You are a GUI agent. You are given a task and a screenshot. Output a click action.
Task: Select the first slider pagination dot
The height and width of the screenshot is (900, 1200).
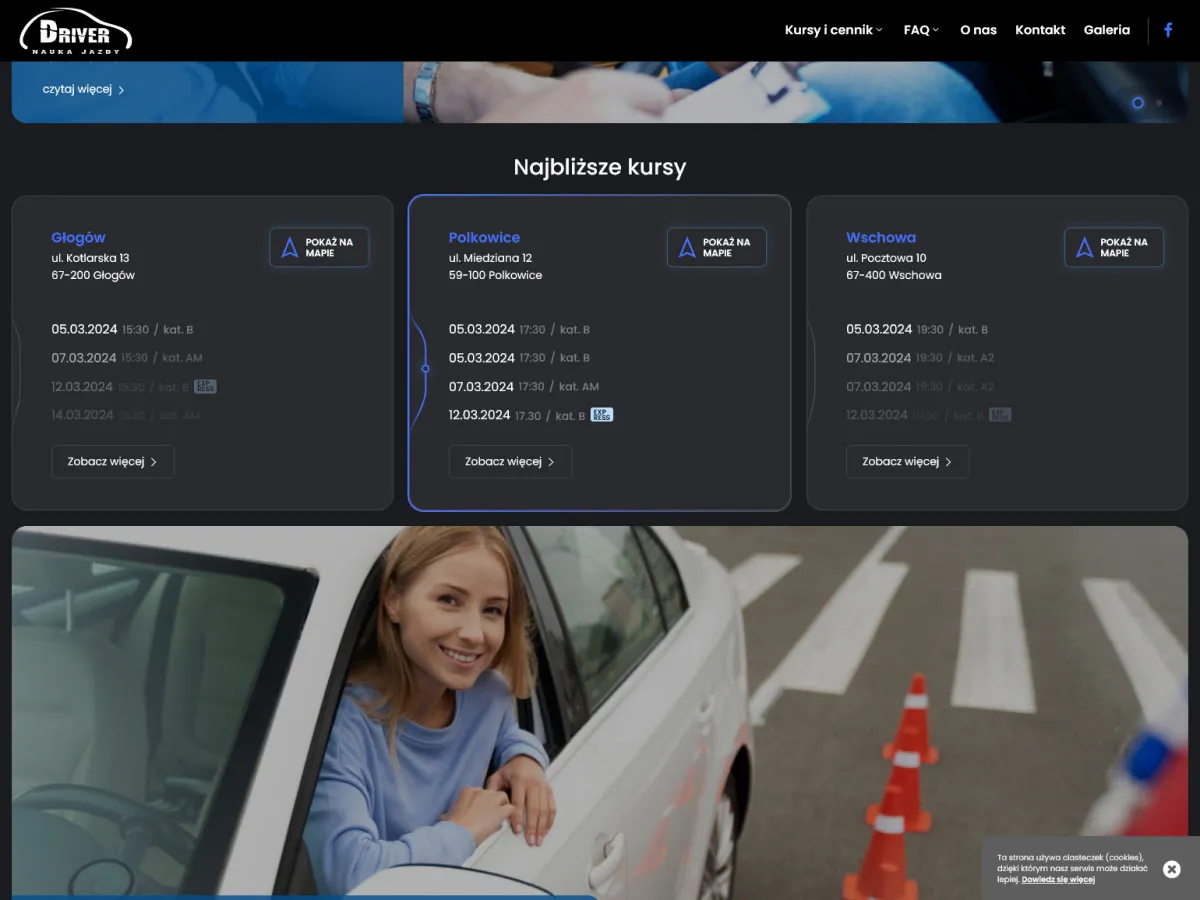(x=1137, y=103)
